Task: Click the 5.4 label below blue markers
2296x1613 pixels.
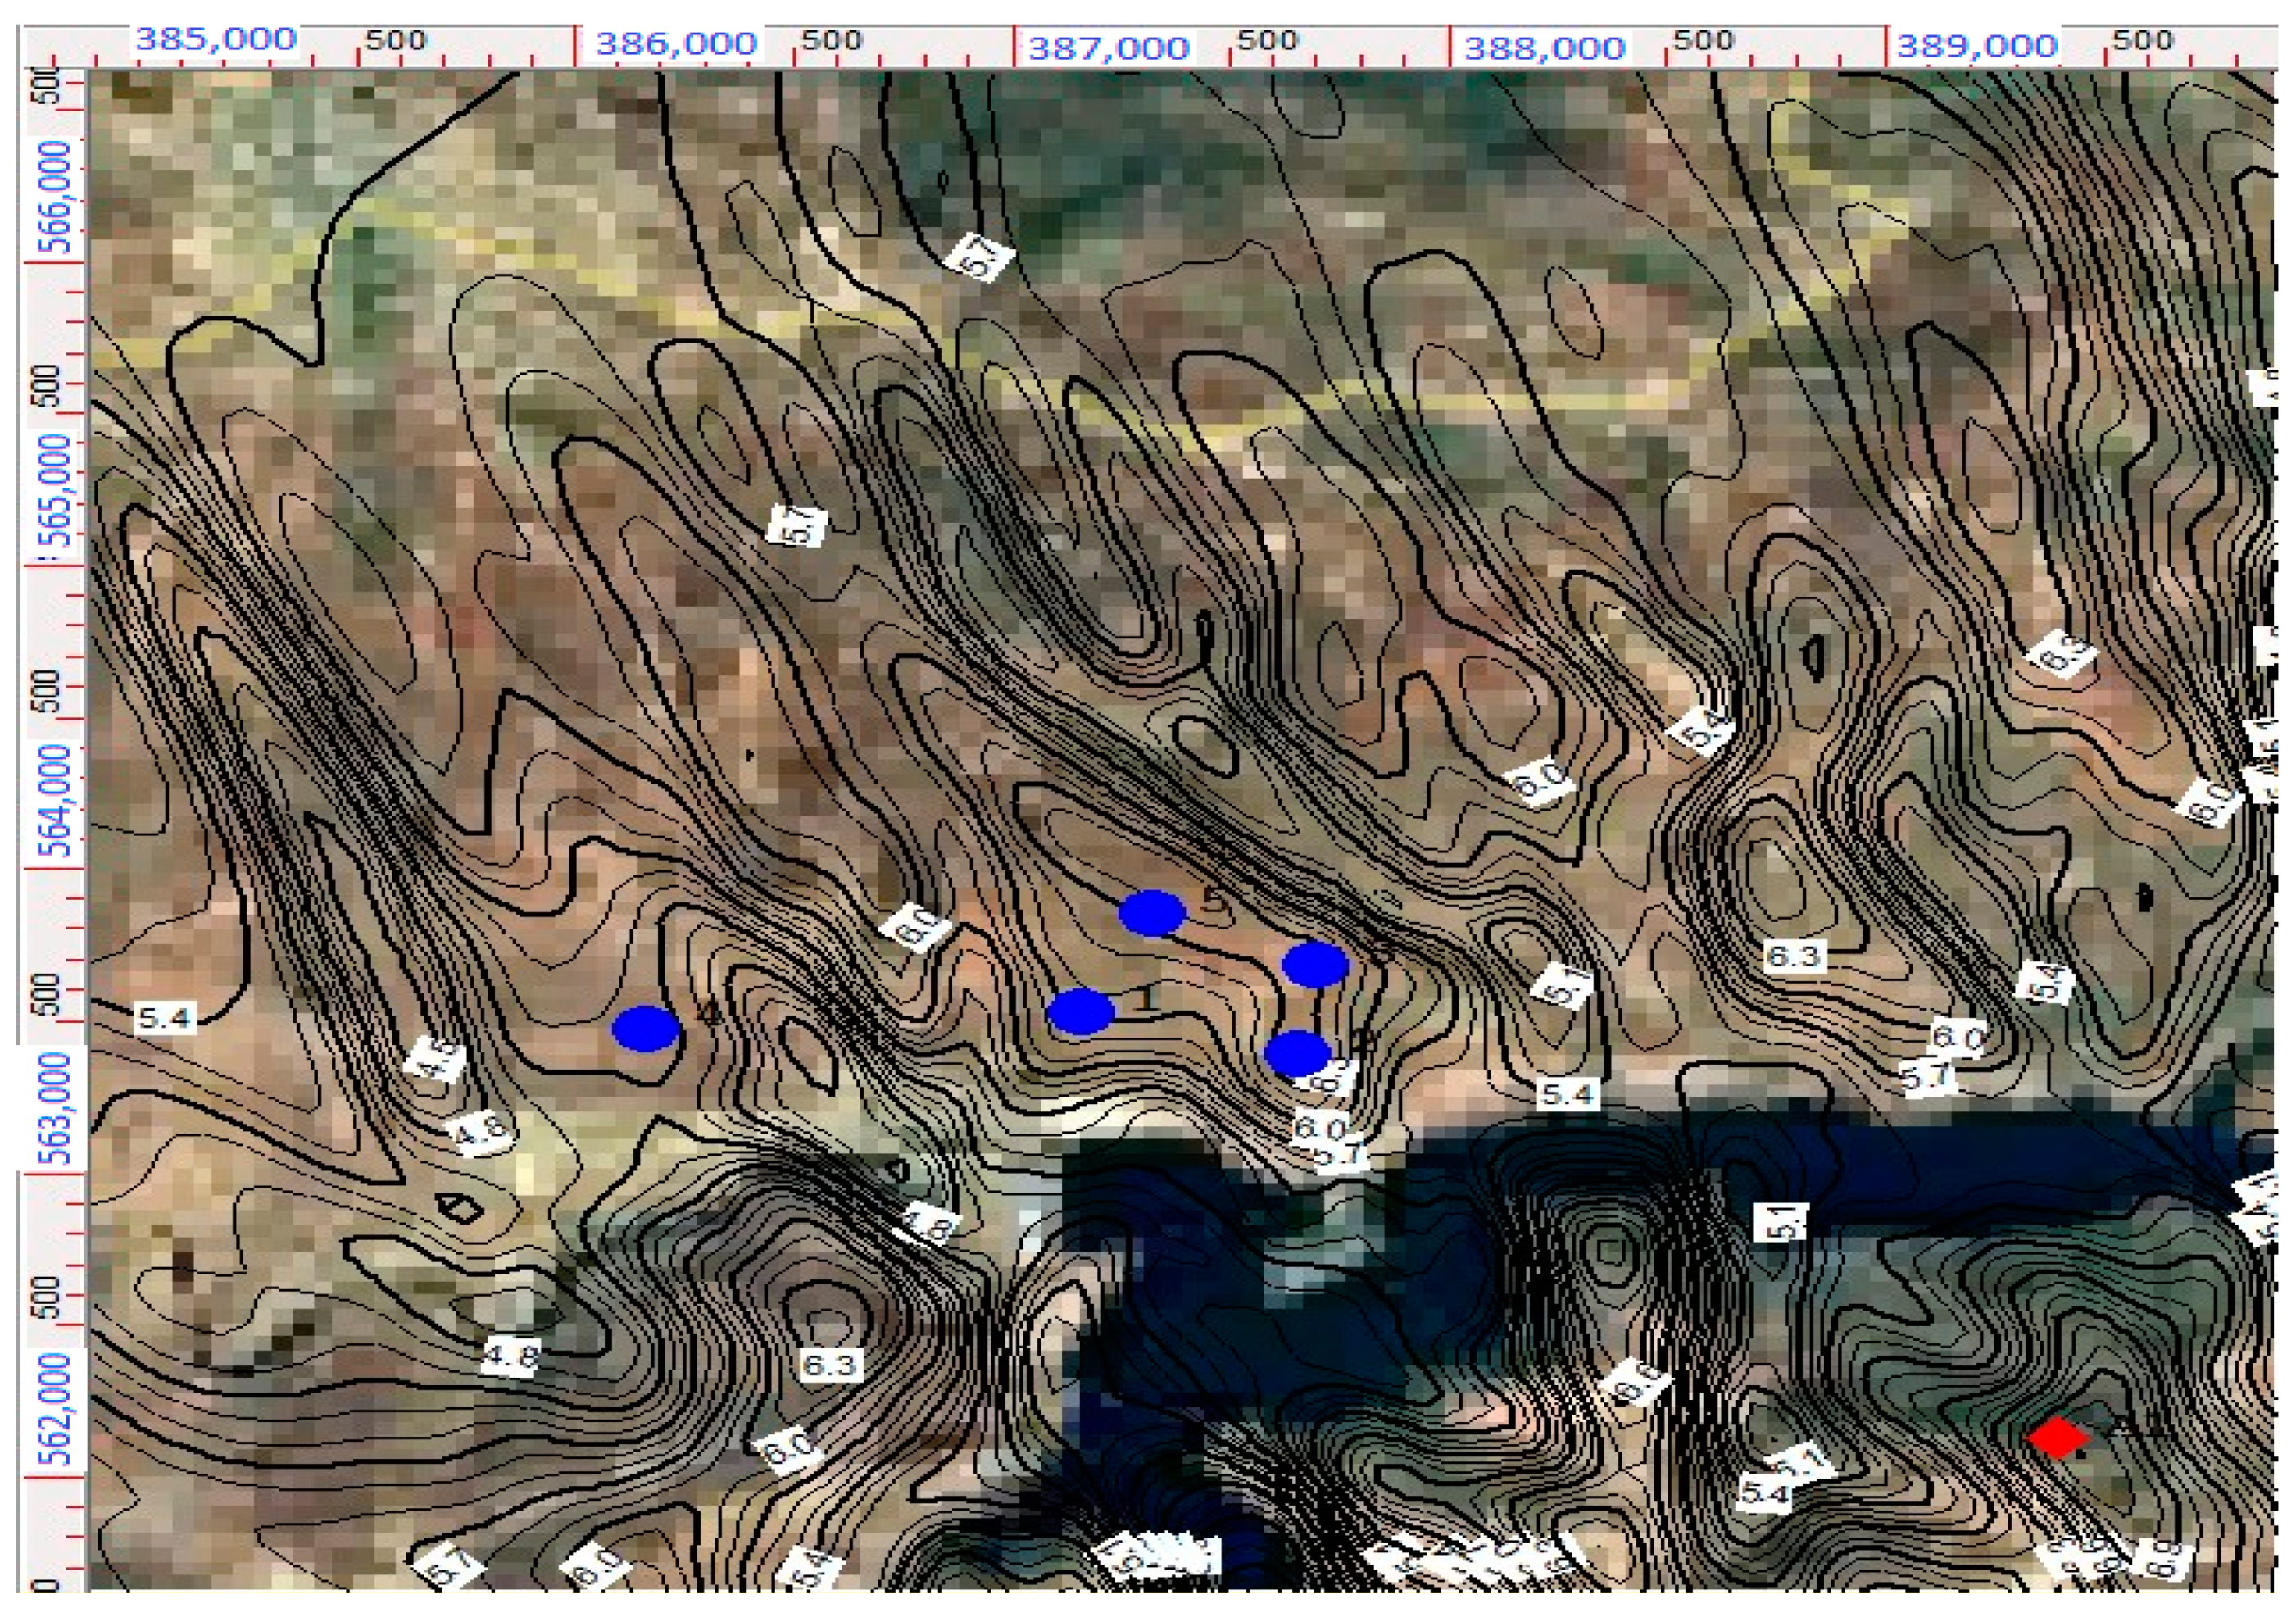Action: (x=1567, y=1094)
